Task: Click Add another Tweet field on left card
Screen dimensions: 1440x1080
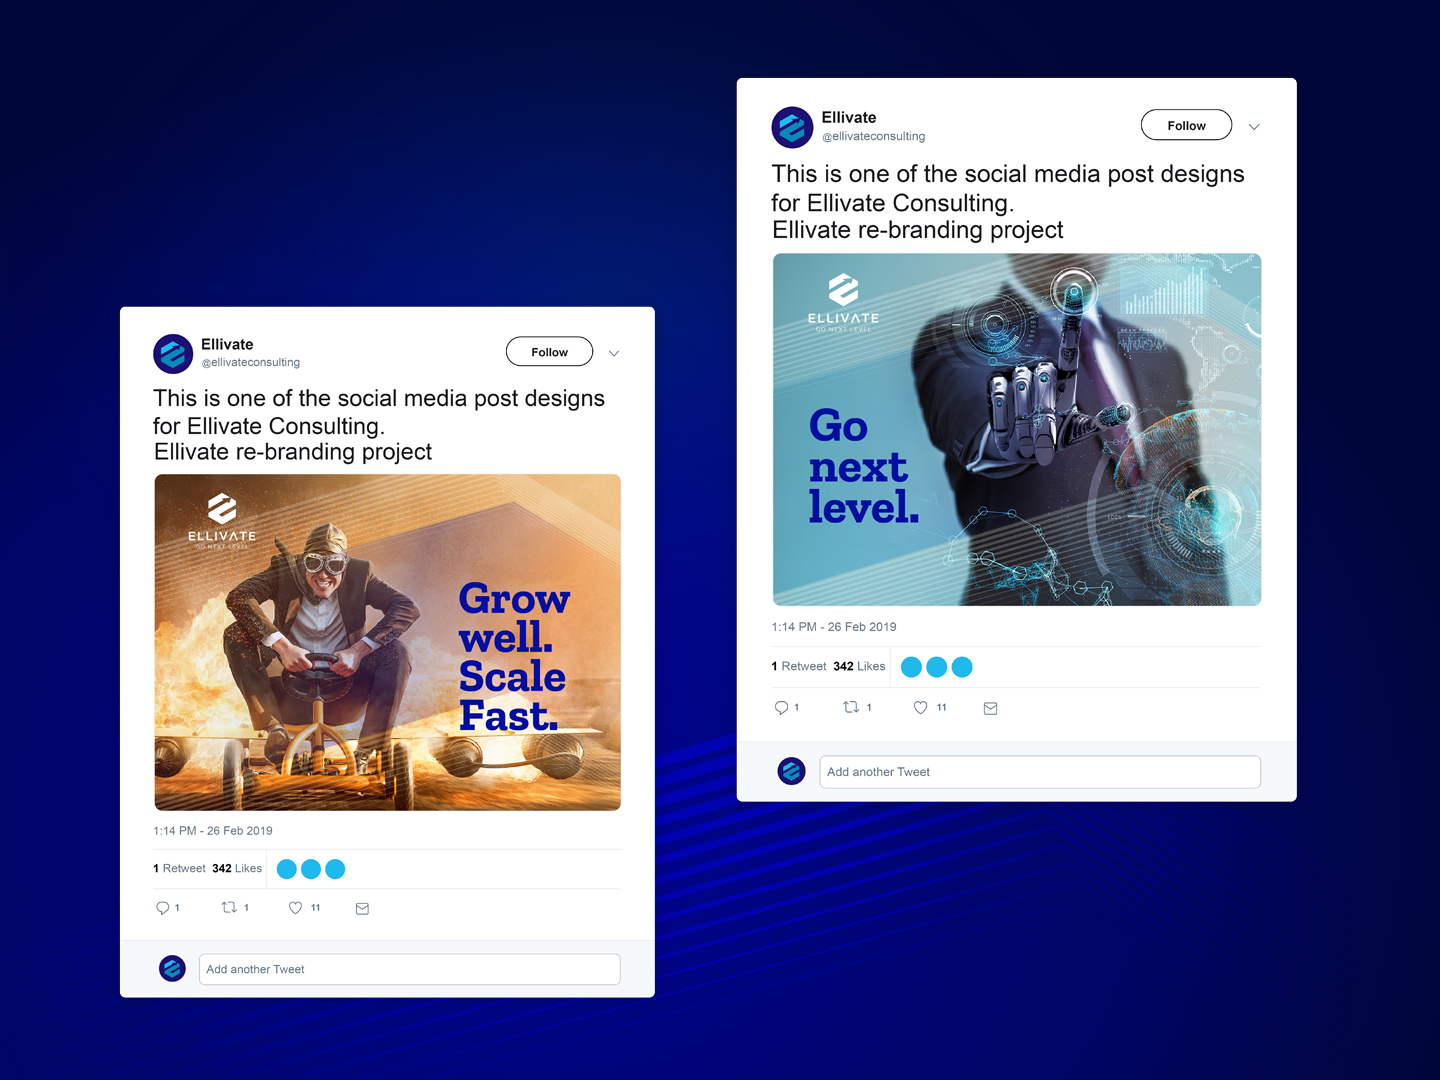Action: pyautogui.click(x=410, y=969)
